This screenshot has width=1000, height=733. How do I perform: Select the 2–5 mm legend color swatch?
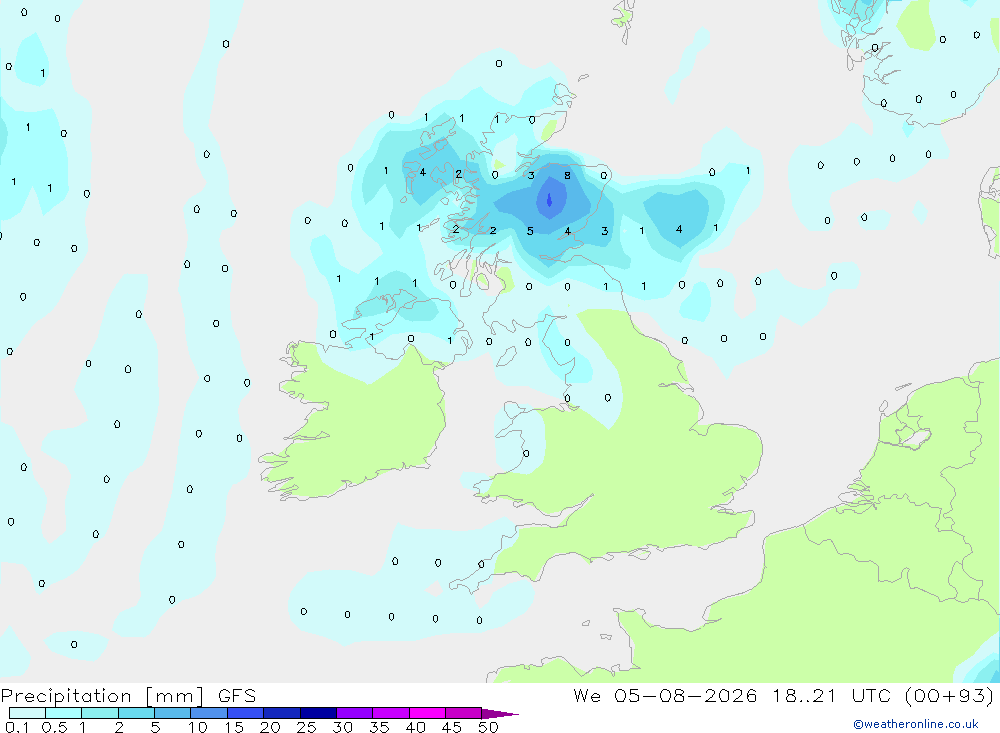click(136, 713)
